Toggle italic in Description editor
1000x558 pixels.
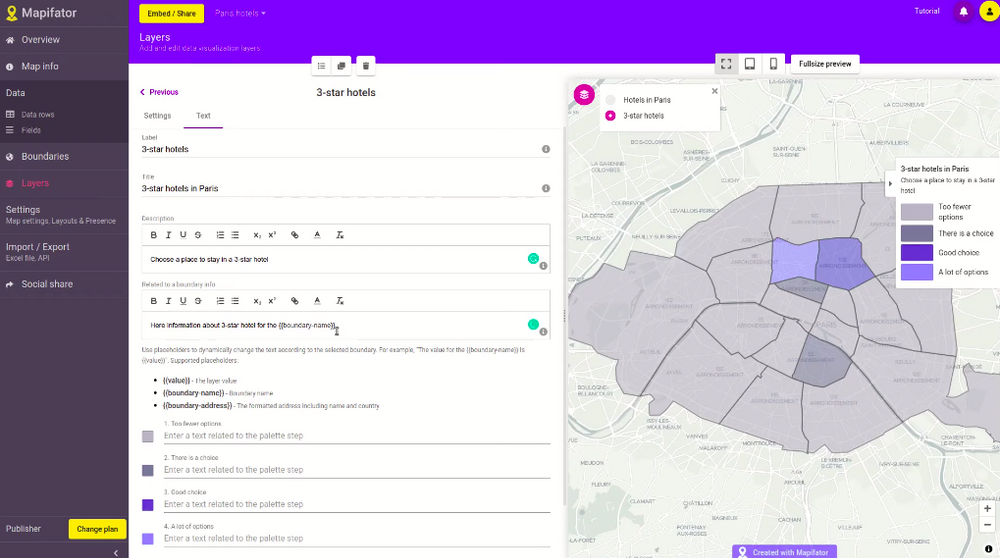pyautogui.click(x=168, y=235)
